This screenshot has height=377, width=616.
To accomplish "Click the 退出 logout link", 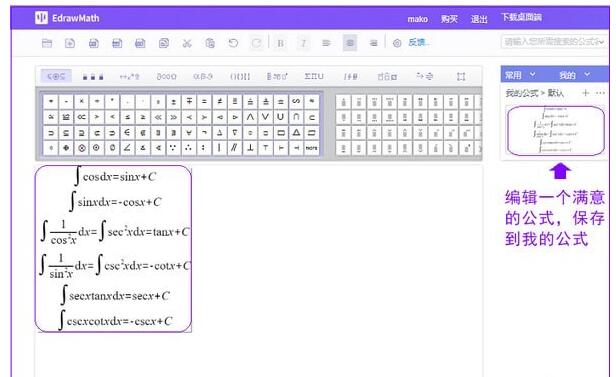I will [x=479, y=19].
